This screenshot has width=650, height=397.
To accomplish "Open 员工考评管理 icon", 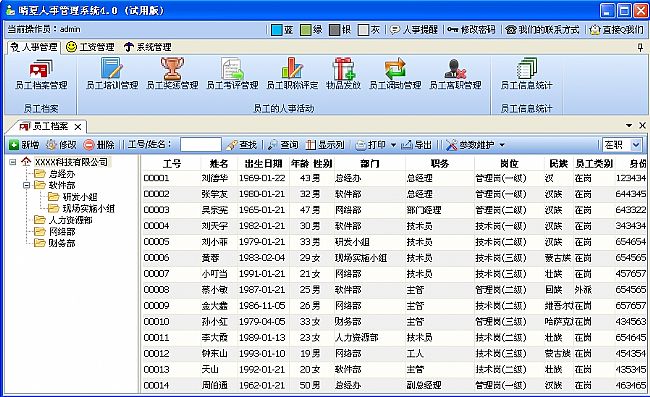I will pyautogui.click(x=232, y=75).
